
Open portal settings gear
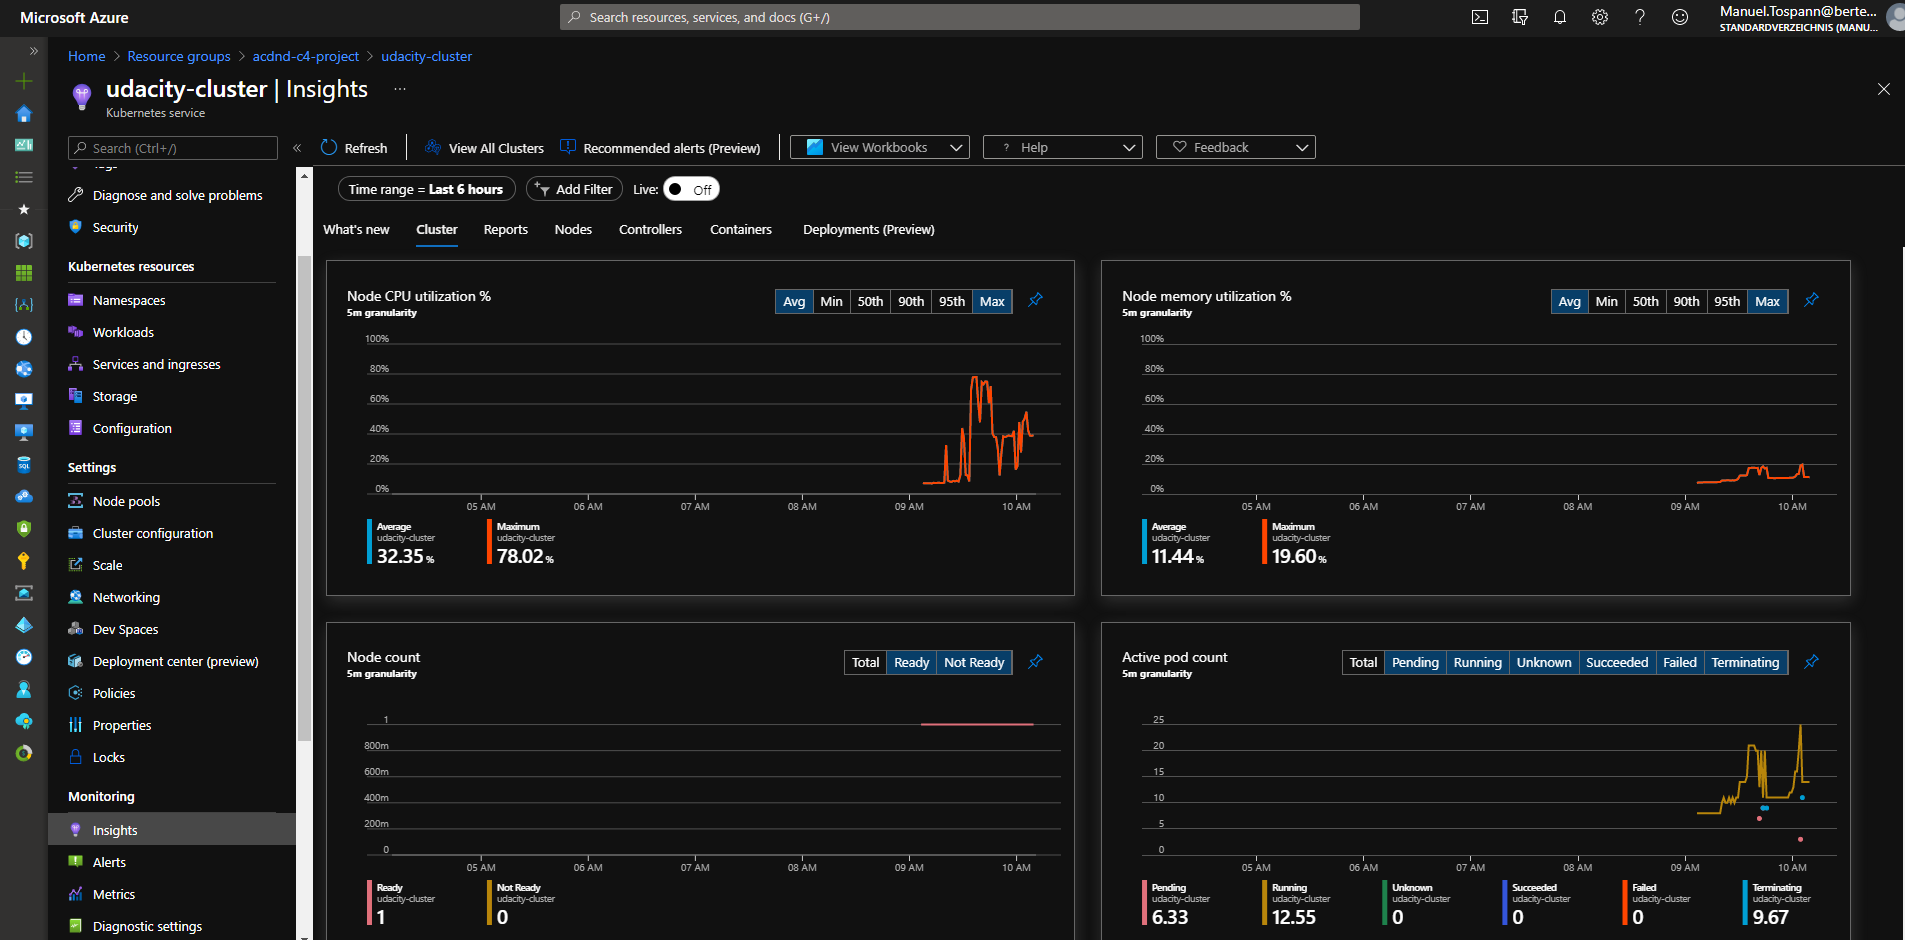[x=1600, y=17]
